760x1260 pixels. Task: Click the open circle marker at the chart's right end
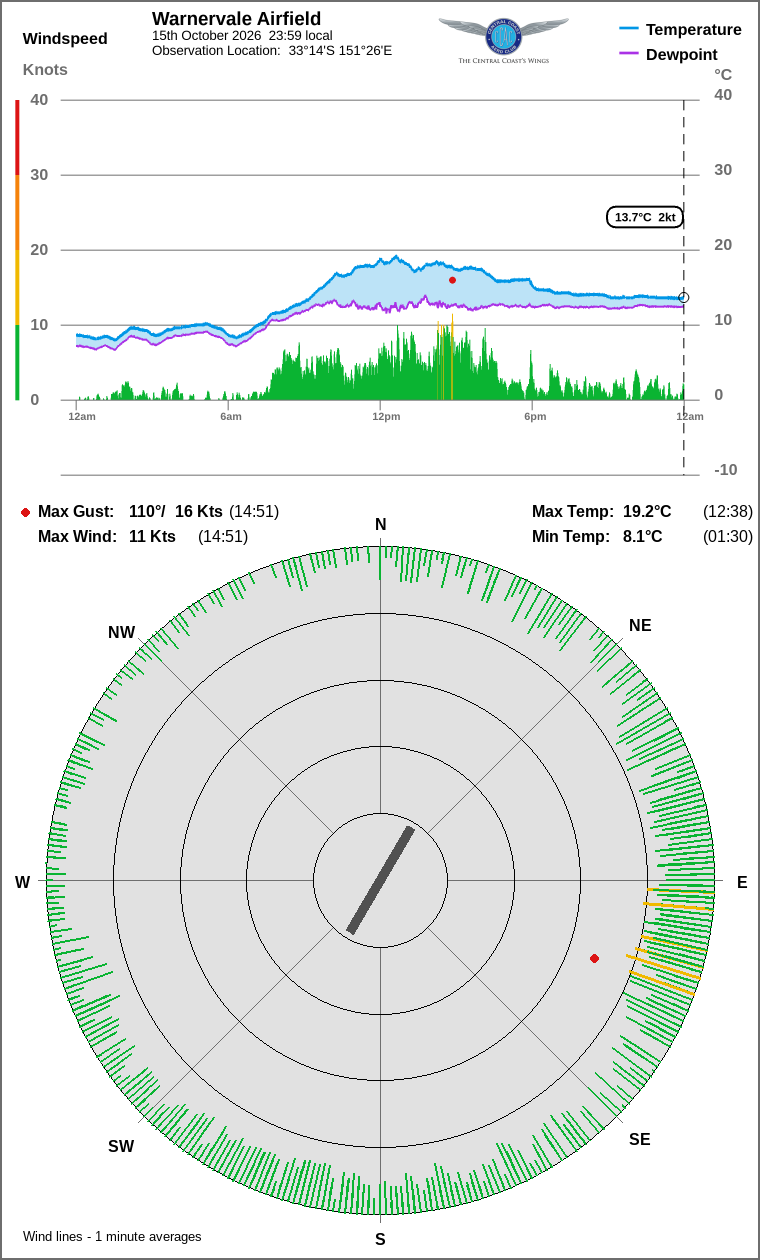coord(684,297)
